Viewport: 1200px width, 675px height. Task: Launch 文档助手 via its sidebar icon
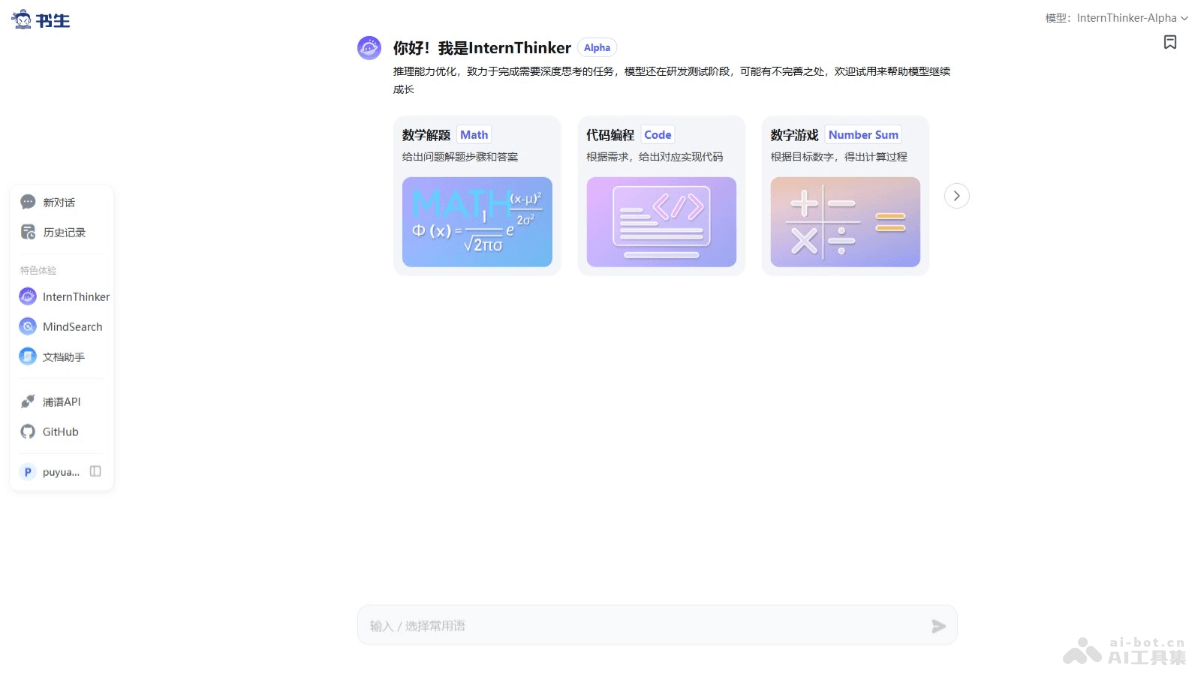pyautogui.click(x=27, y=356)
